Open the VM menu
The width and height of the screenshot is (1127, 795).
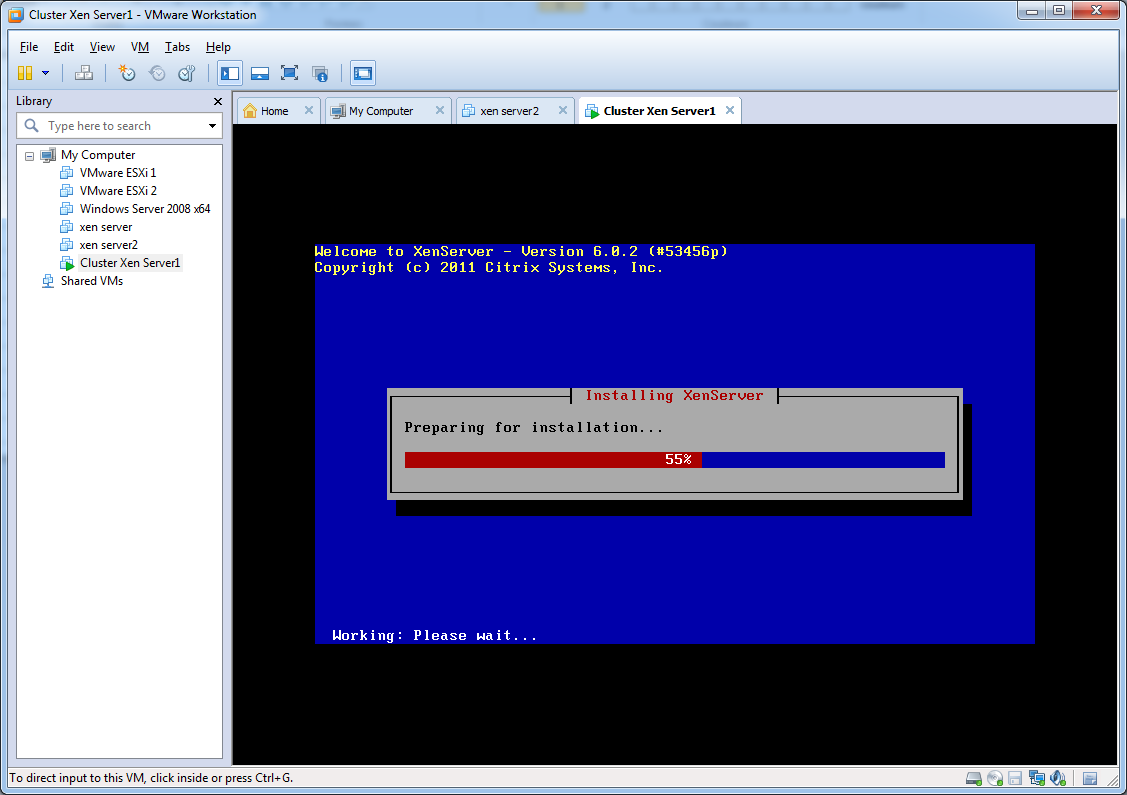tap(140, 47)
